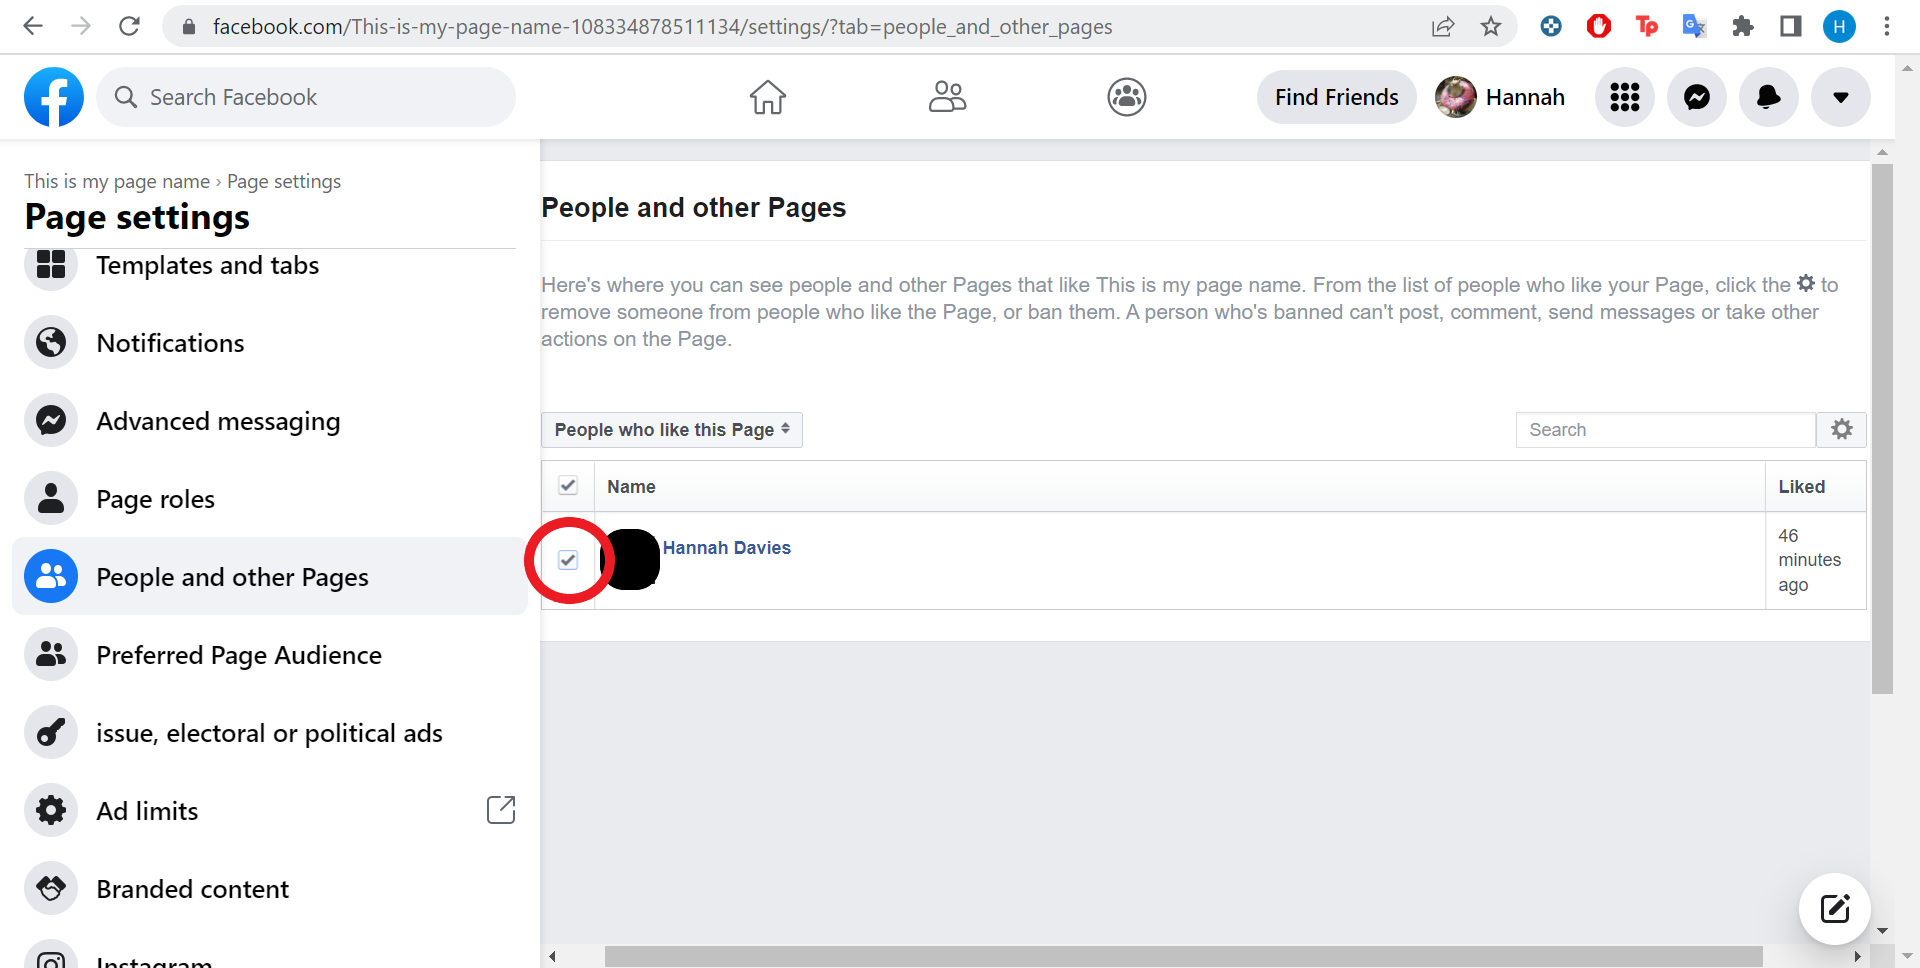Click the content scrollbar down arrow
1920x968 pixels.
pyautogui.click(x=1882, y=931)
